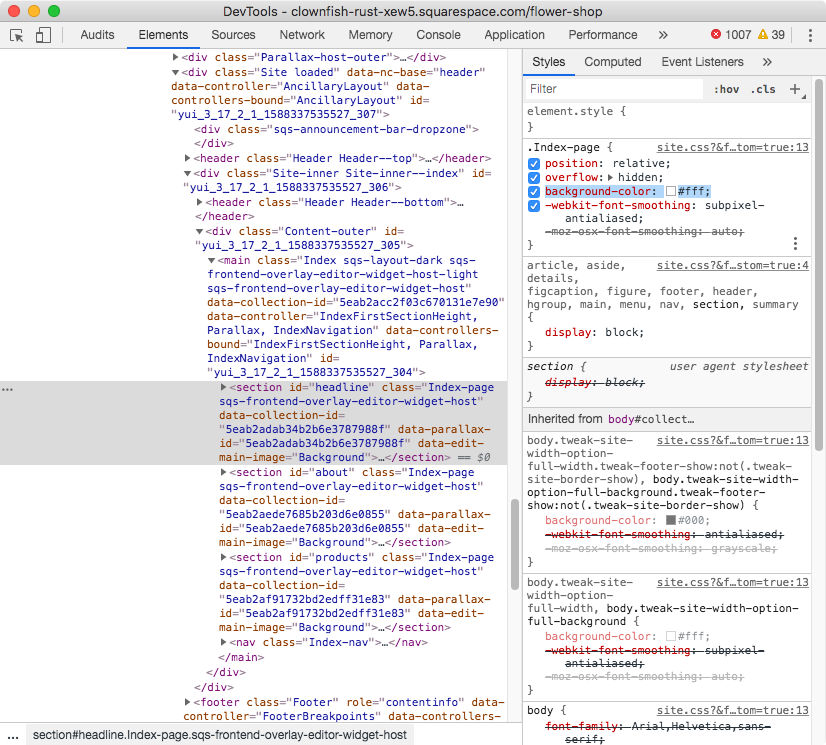
Task: Select section#headline breadcrumb item
Action: pos(220,735)
